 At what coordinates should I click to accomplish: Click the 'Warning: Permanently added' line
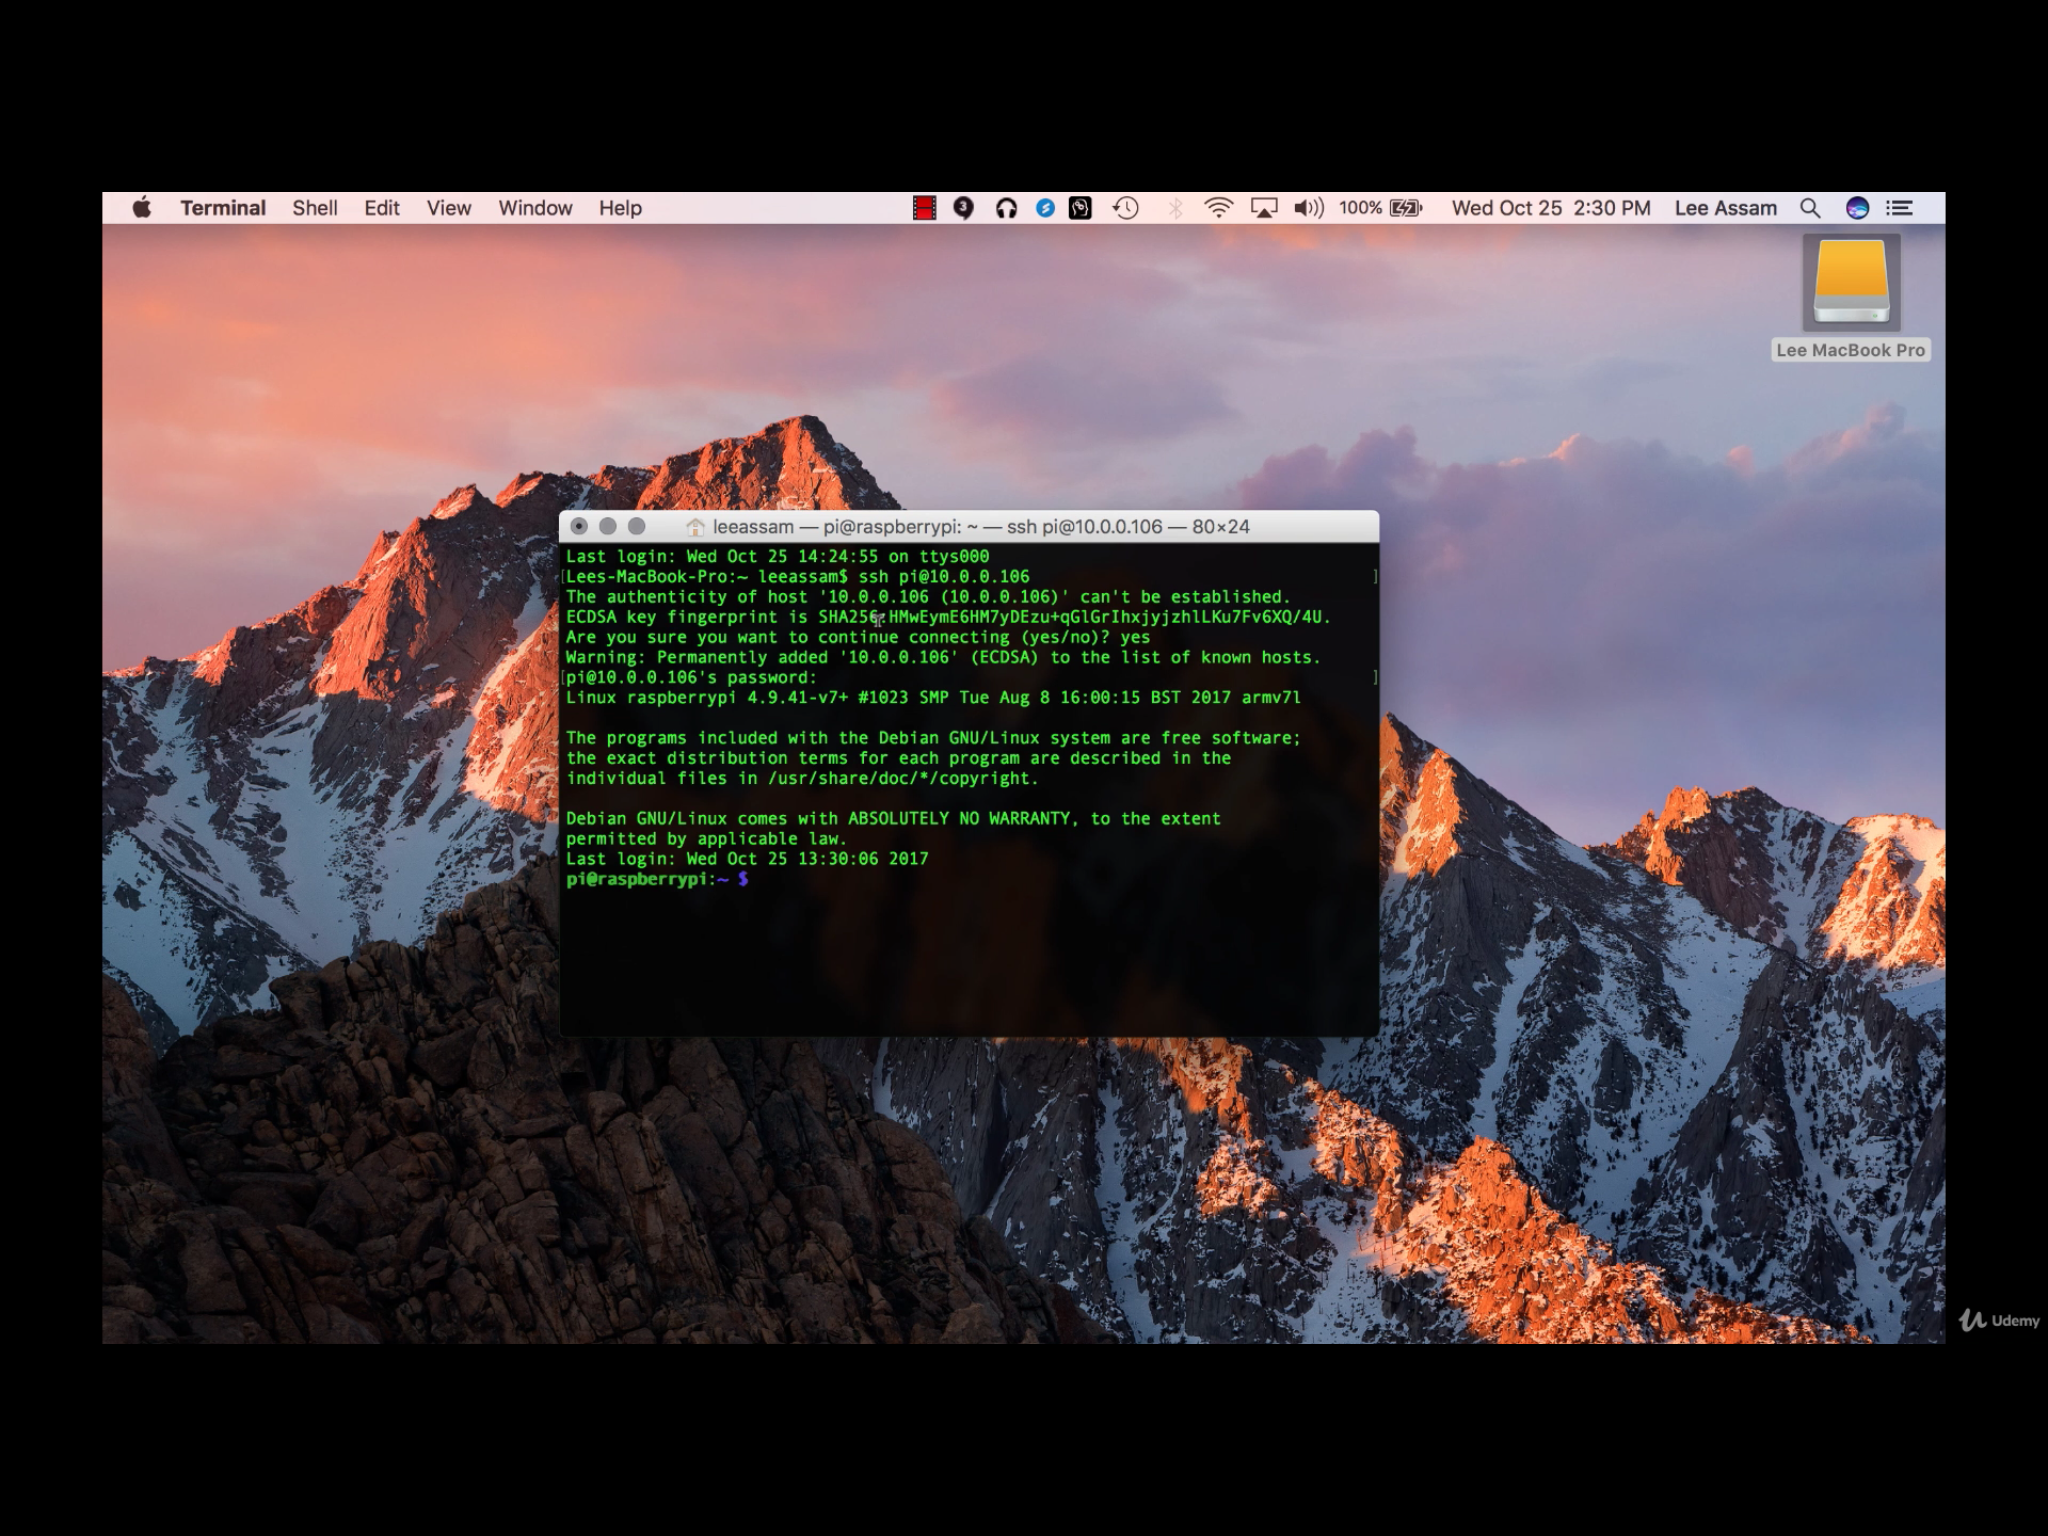coord(943,657)
